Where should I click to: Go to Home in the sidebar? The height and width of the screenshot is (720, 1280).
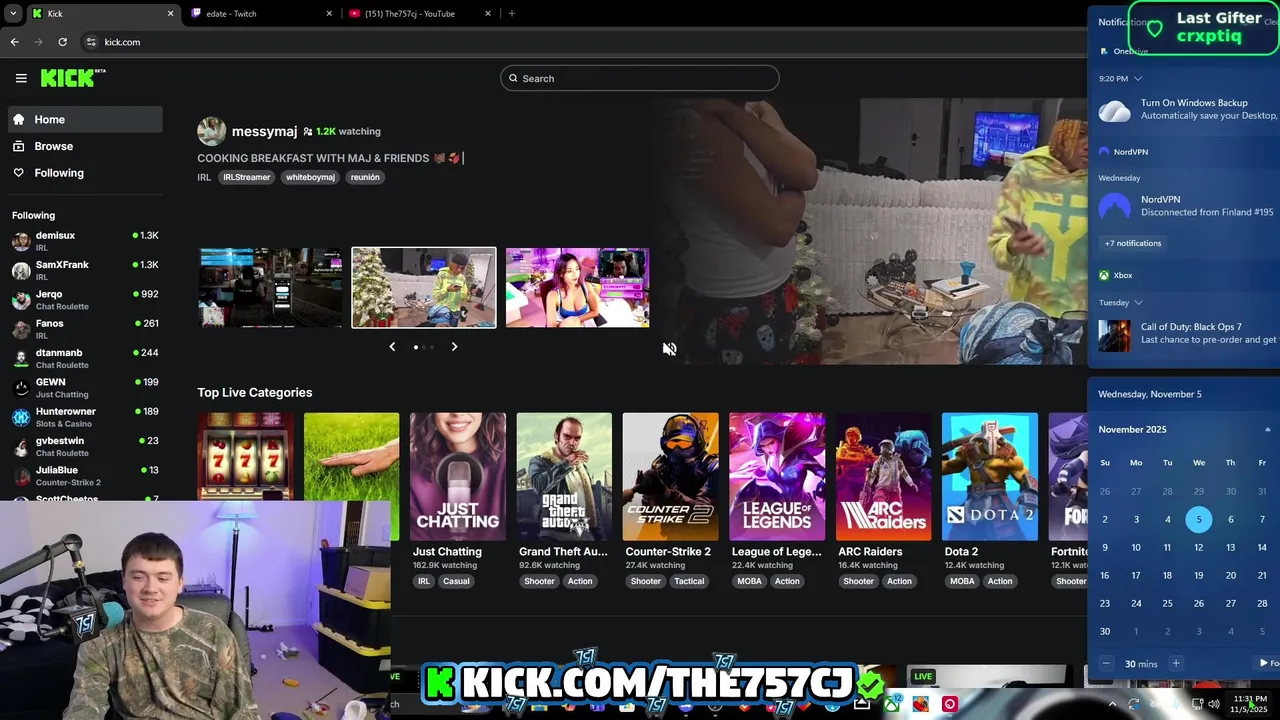(x=85, y=119)
